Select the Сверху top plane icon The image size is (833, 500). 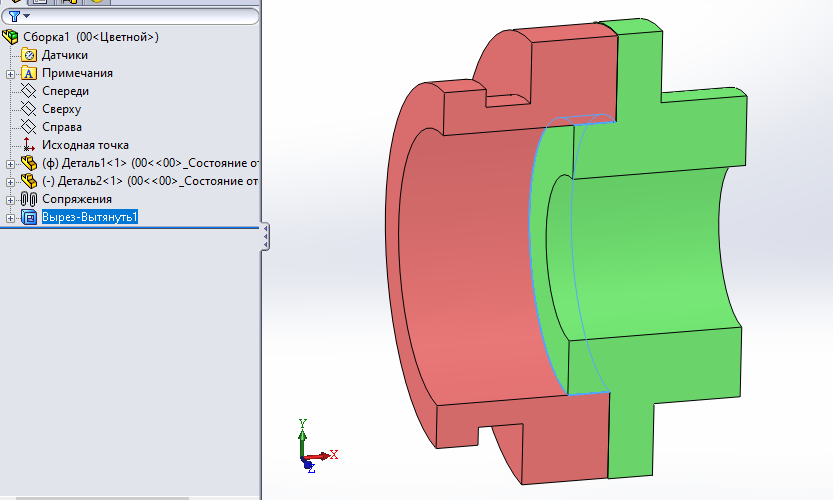pyautogui.click(x=28, y=109)
